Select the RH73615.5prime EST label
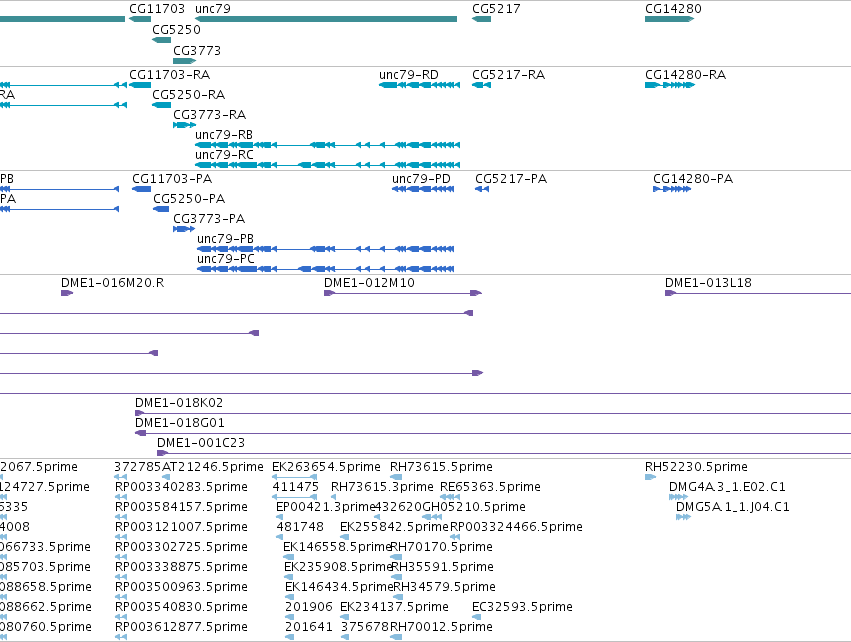This screenshot has height=642, width=851. pos(441,467)
